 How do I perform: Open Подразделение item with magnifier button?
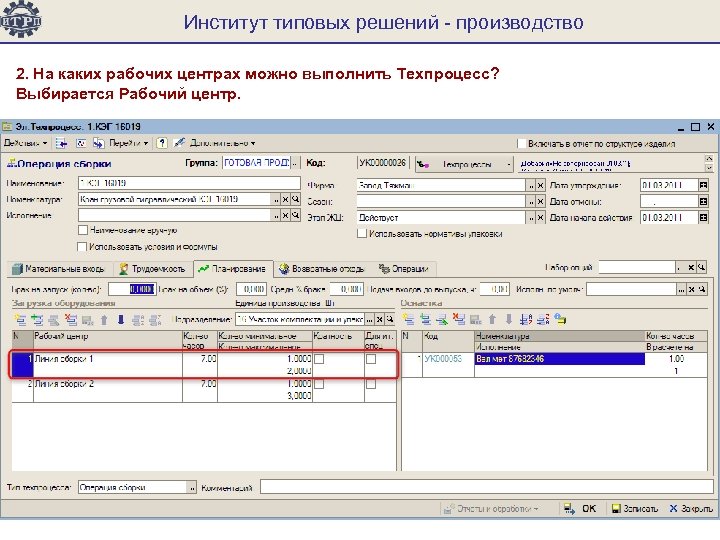390,319
